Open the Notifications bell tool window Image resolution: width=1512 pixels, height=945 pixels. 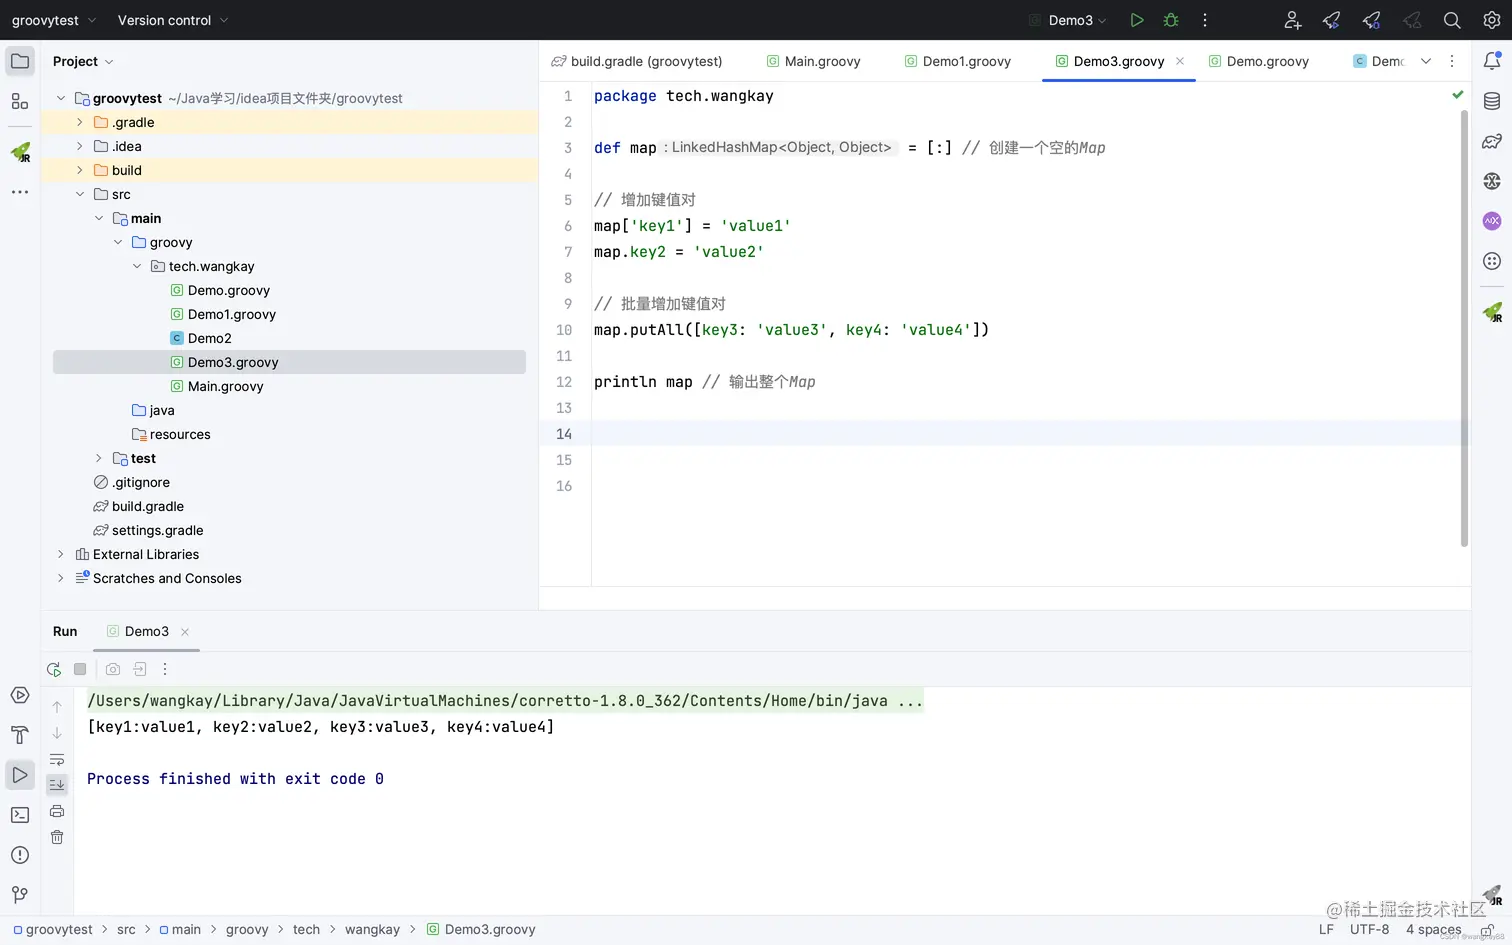1492,61
